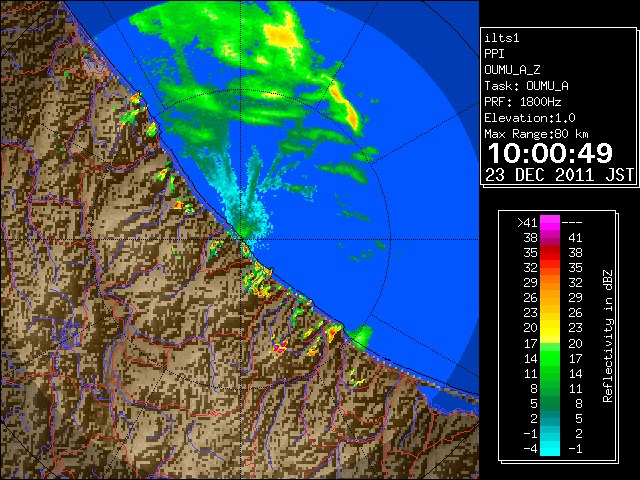Click the "Task: OUMU_A" line

click(x=526, y=86)
